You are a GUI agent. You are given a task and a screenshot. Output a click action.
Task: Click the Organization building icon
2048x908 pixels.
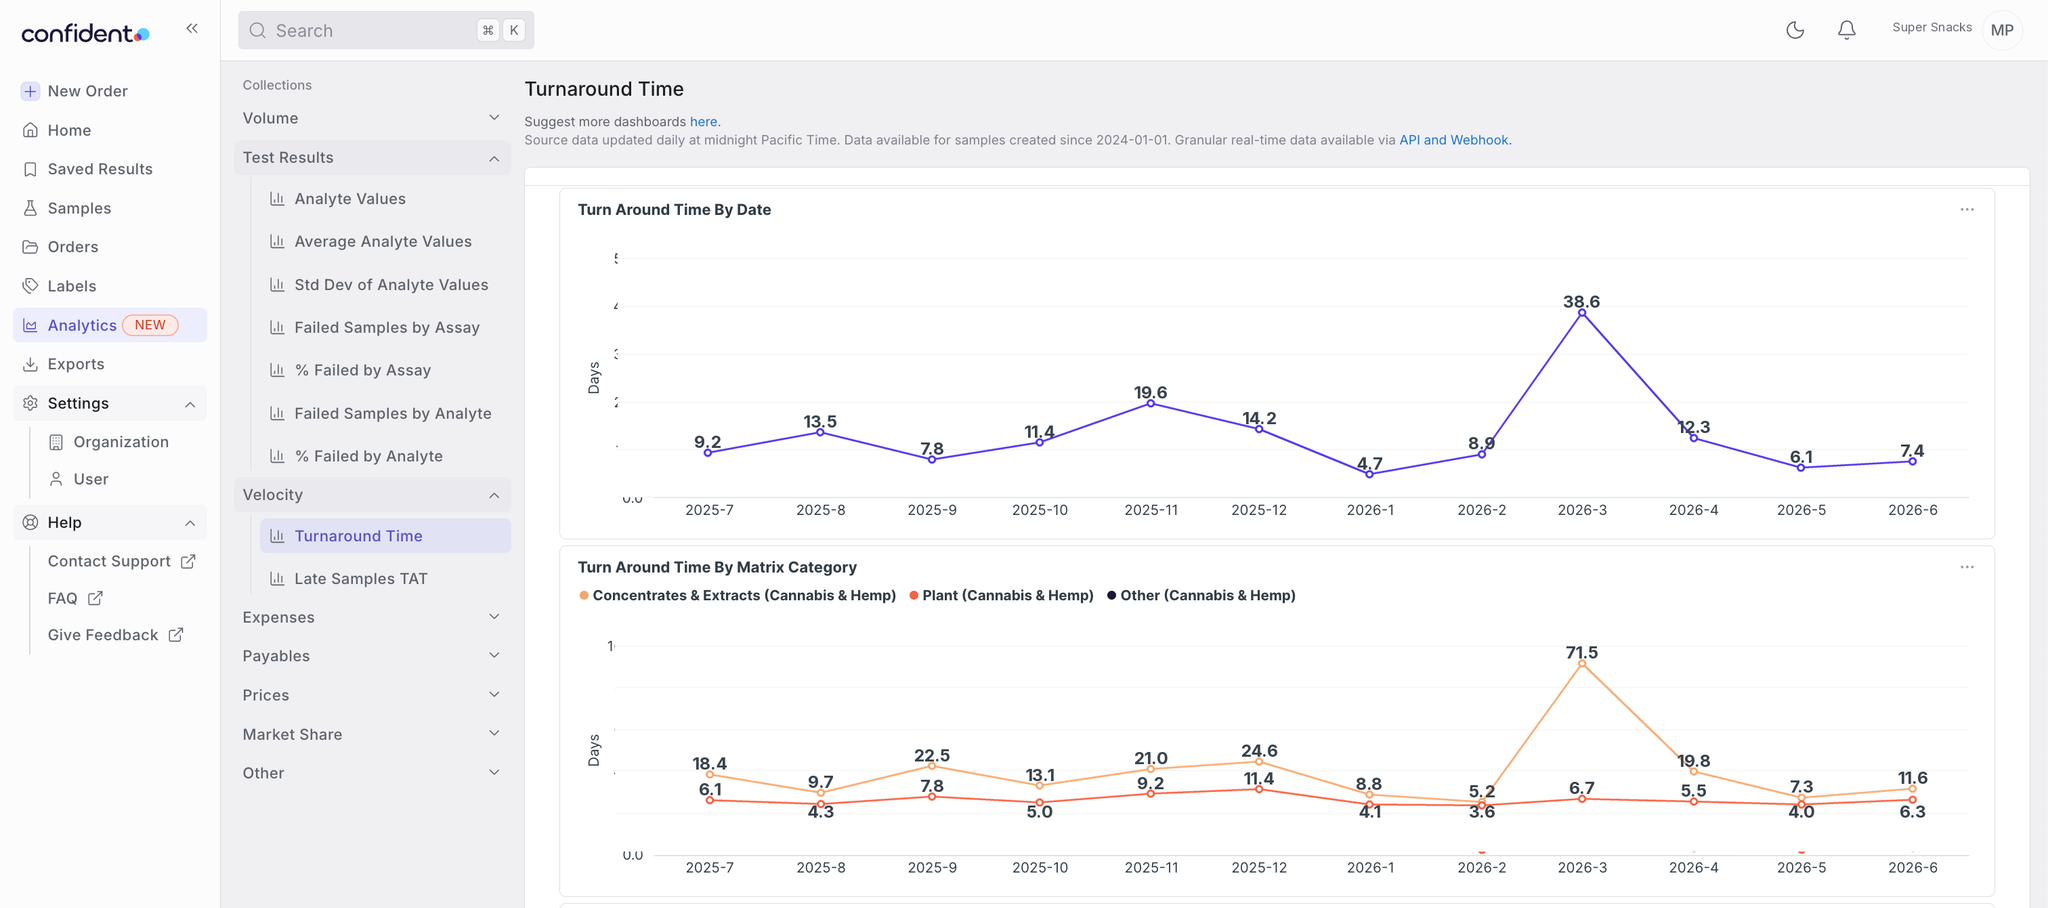tap(56, 442)
